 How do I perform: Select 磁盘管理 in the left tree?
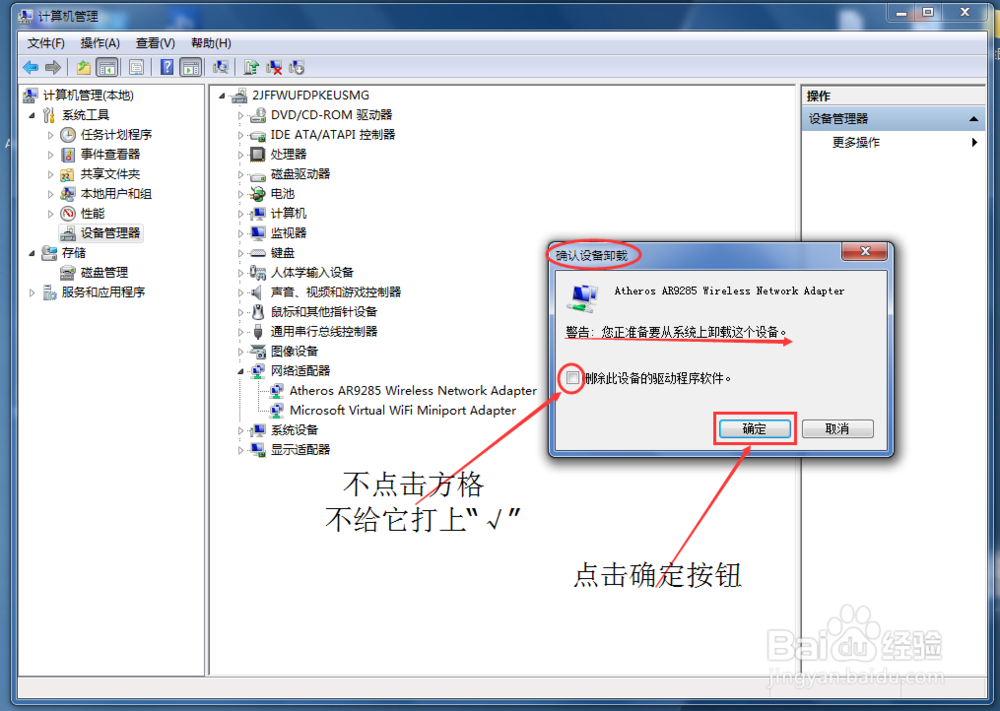tap(104, 273)
